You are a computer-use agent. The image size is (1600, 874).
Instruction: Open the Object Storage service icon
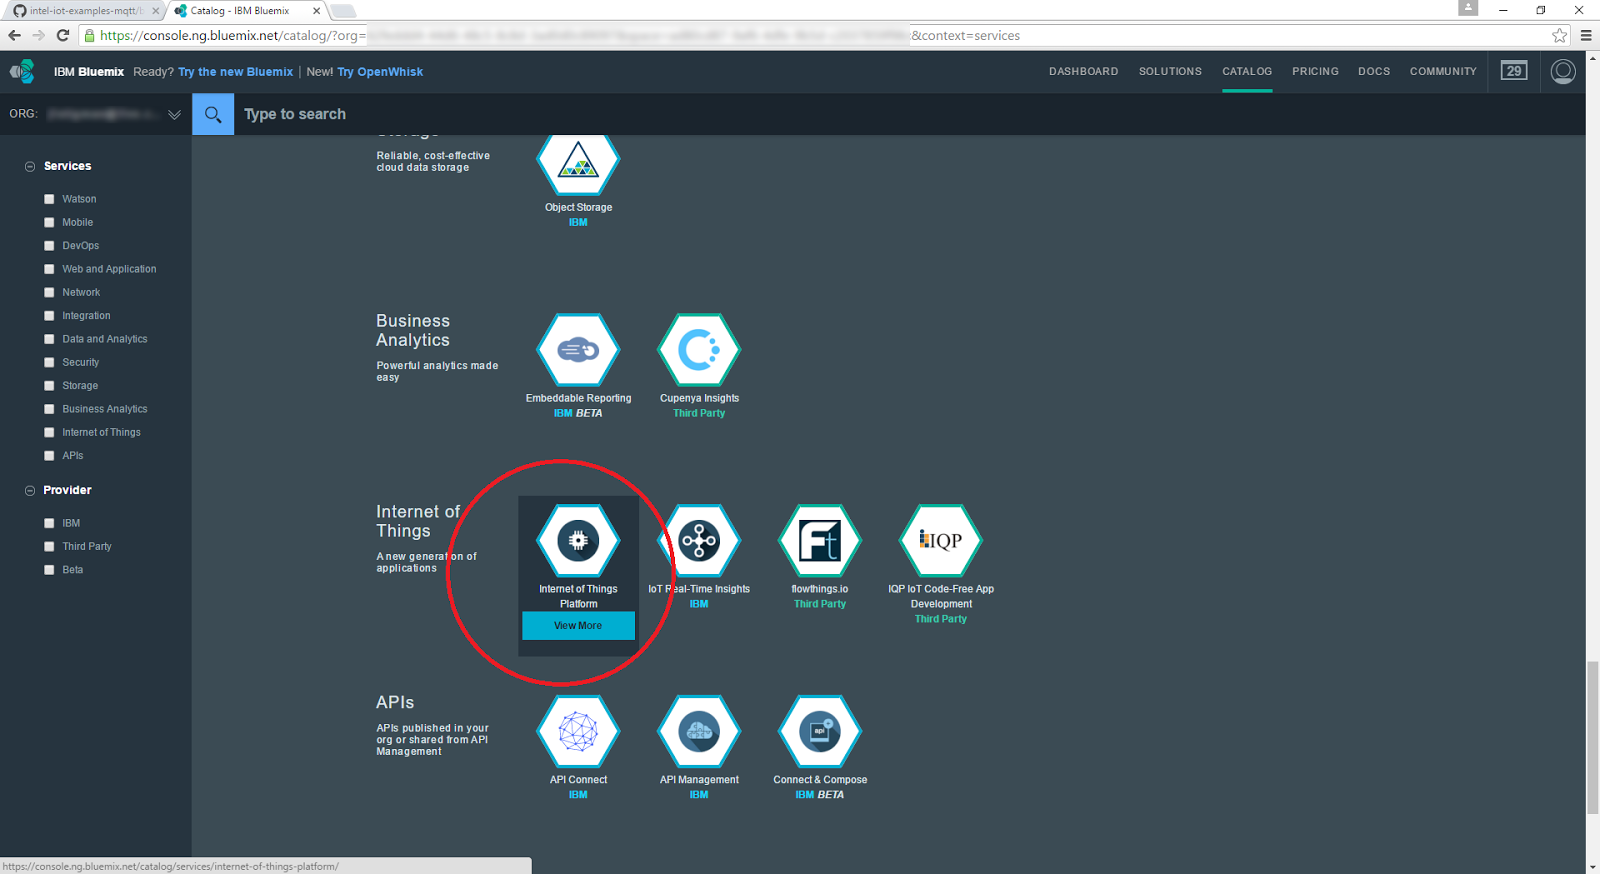[578, 163]
